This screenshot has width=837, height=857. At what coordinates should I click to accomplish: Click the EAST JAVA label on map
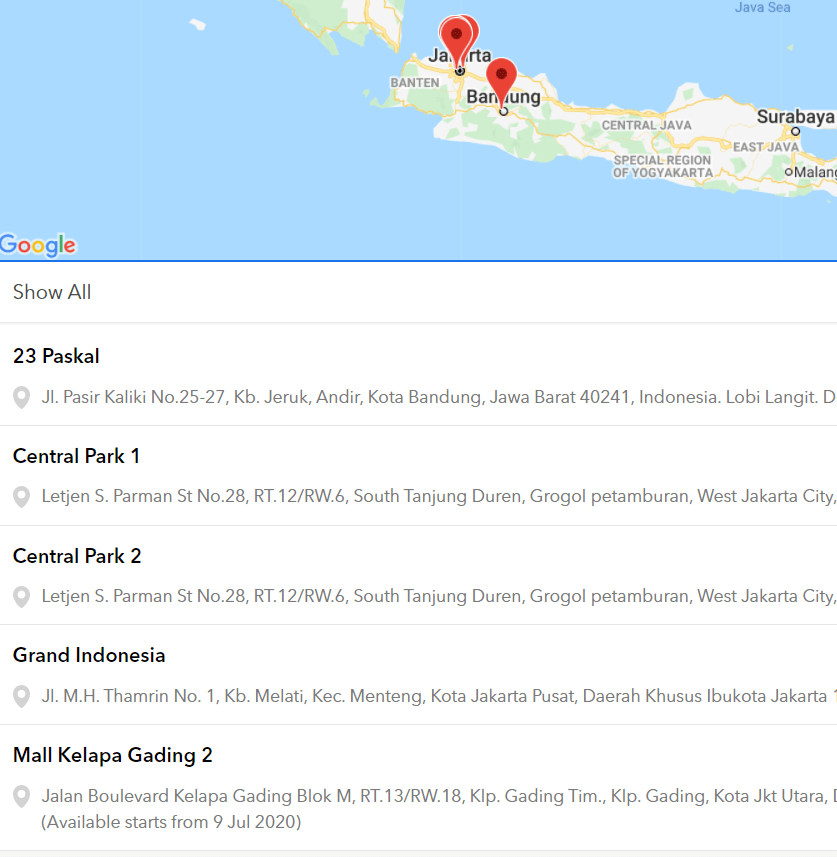[x=766, y=147]
